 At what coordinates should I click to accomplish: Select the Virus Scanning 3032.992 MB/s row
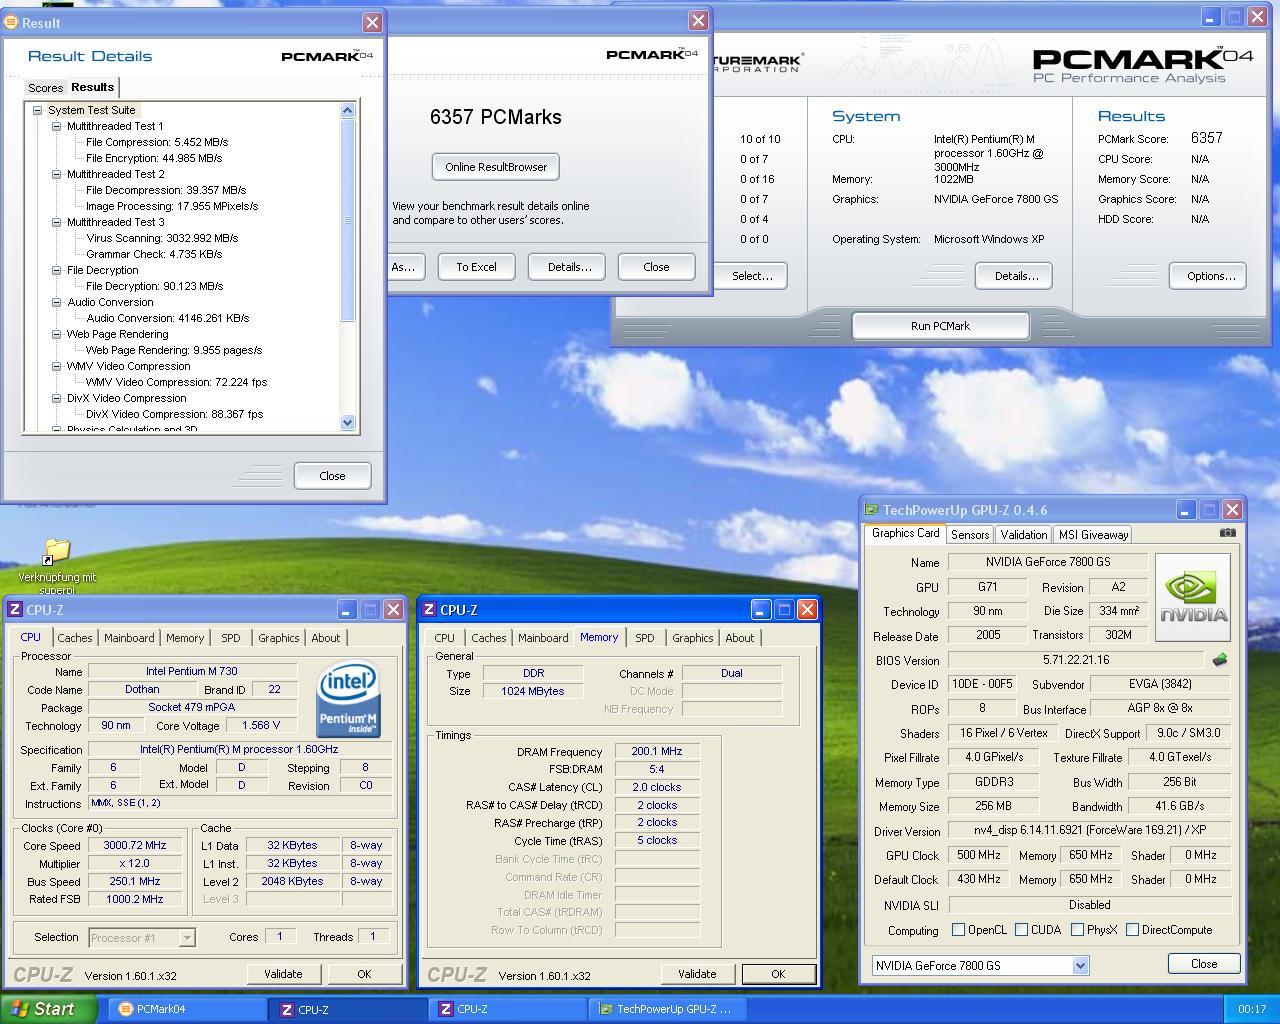[162, 238]
